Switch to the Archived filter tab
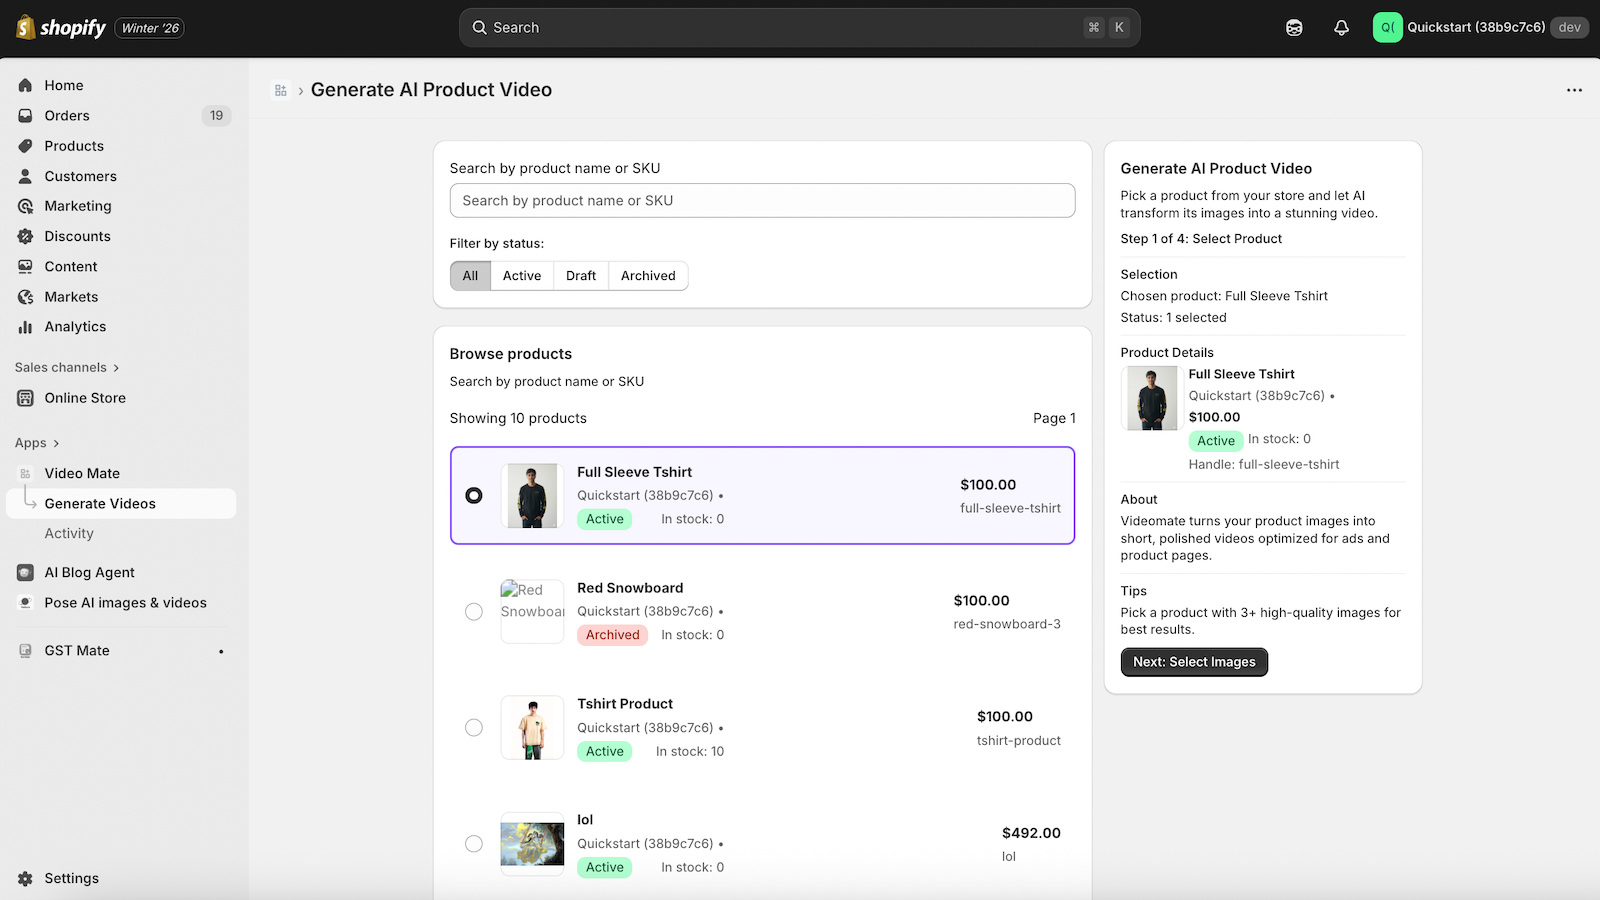 648,275
